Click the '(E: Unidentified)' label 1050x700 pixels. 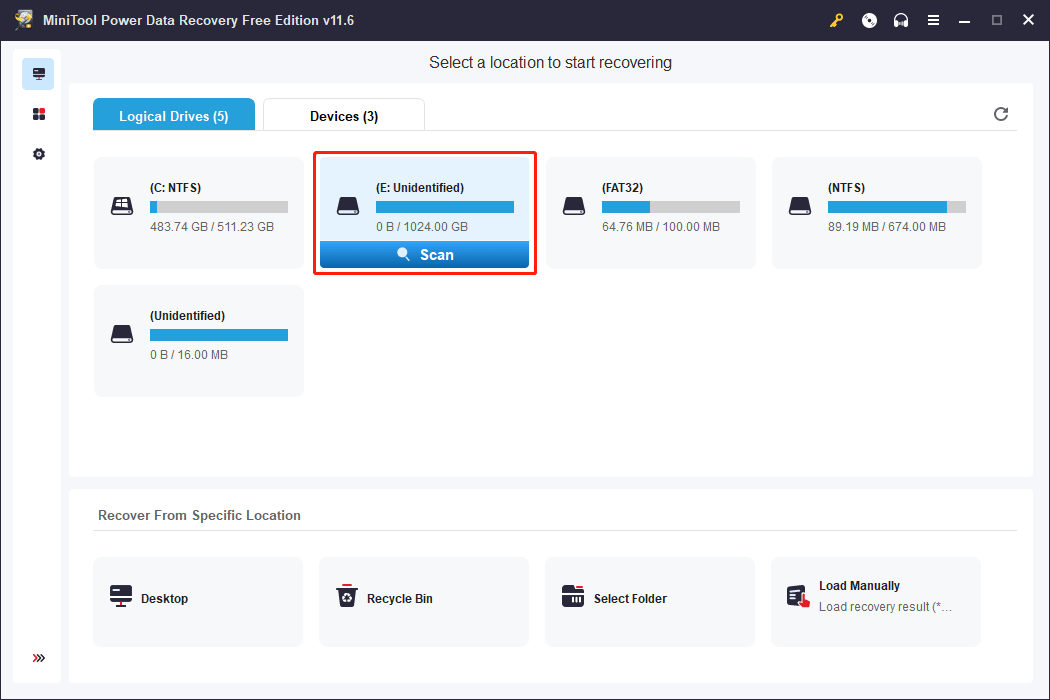(420, 188)
